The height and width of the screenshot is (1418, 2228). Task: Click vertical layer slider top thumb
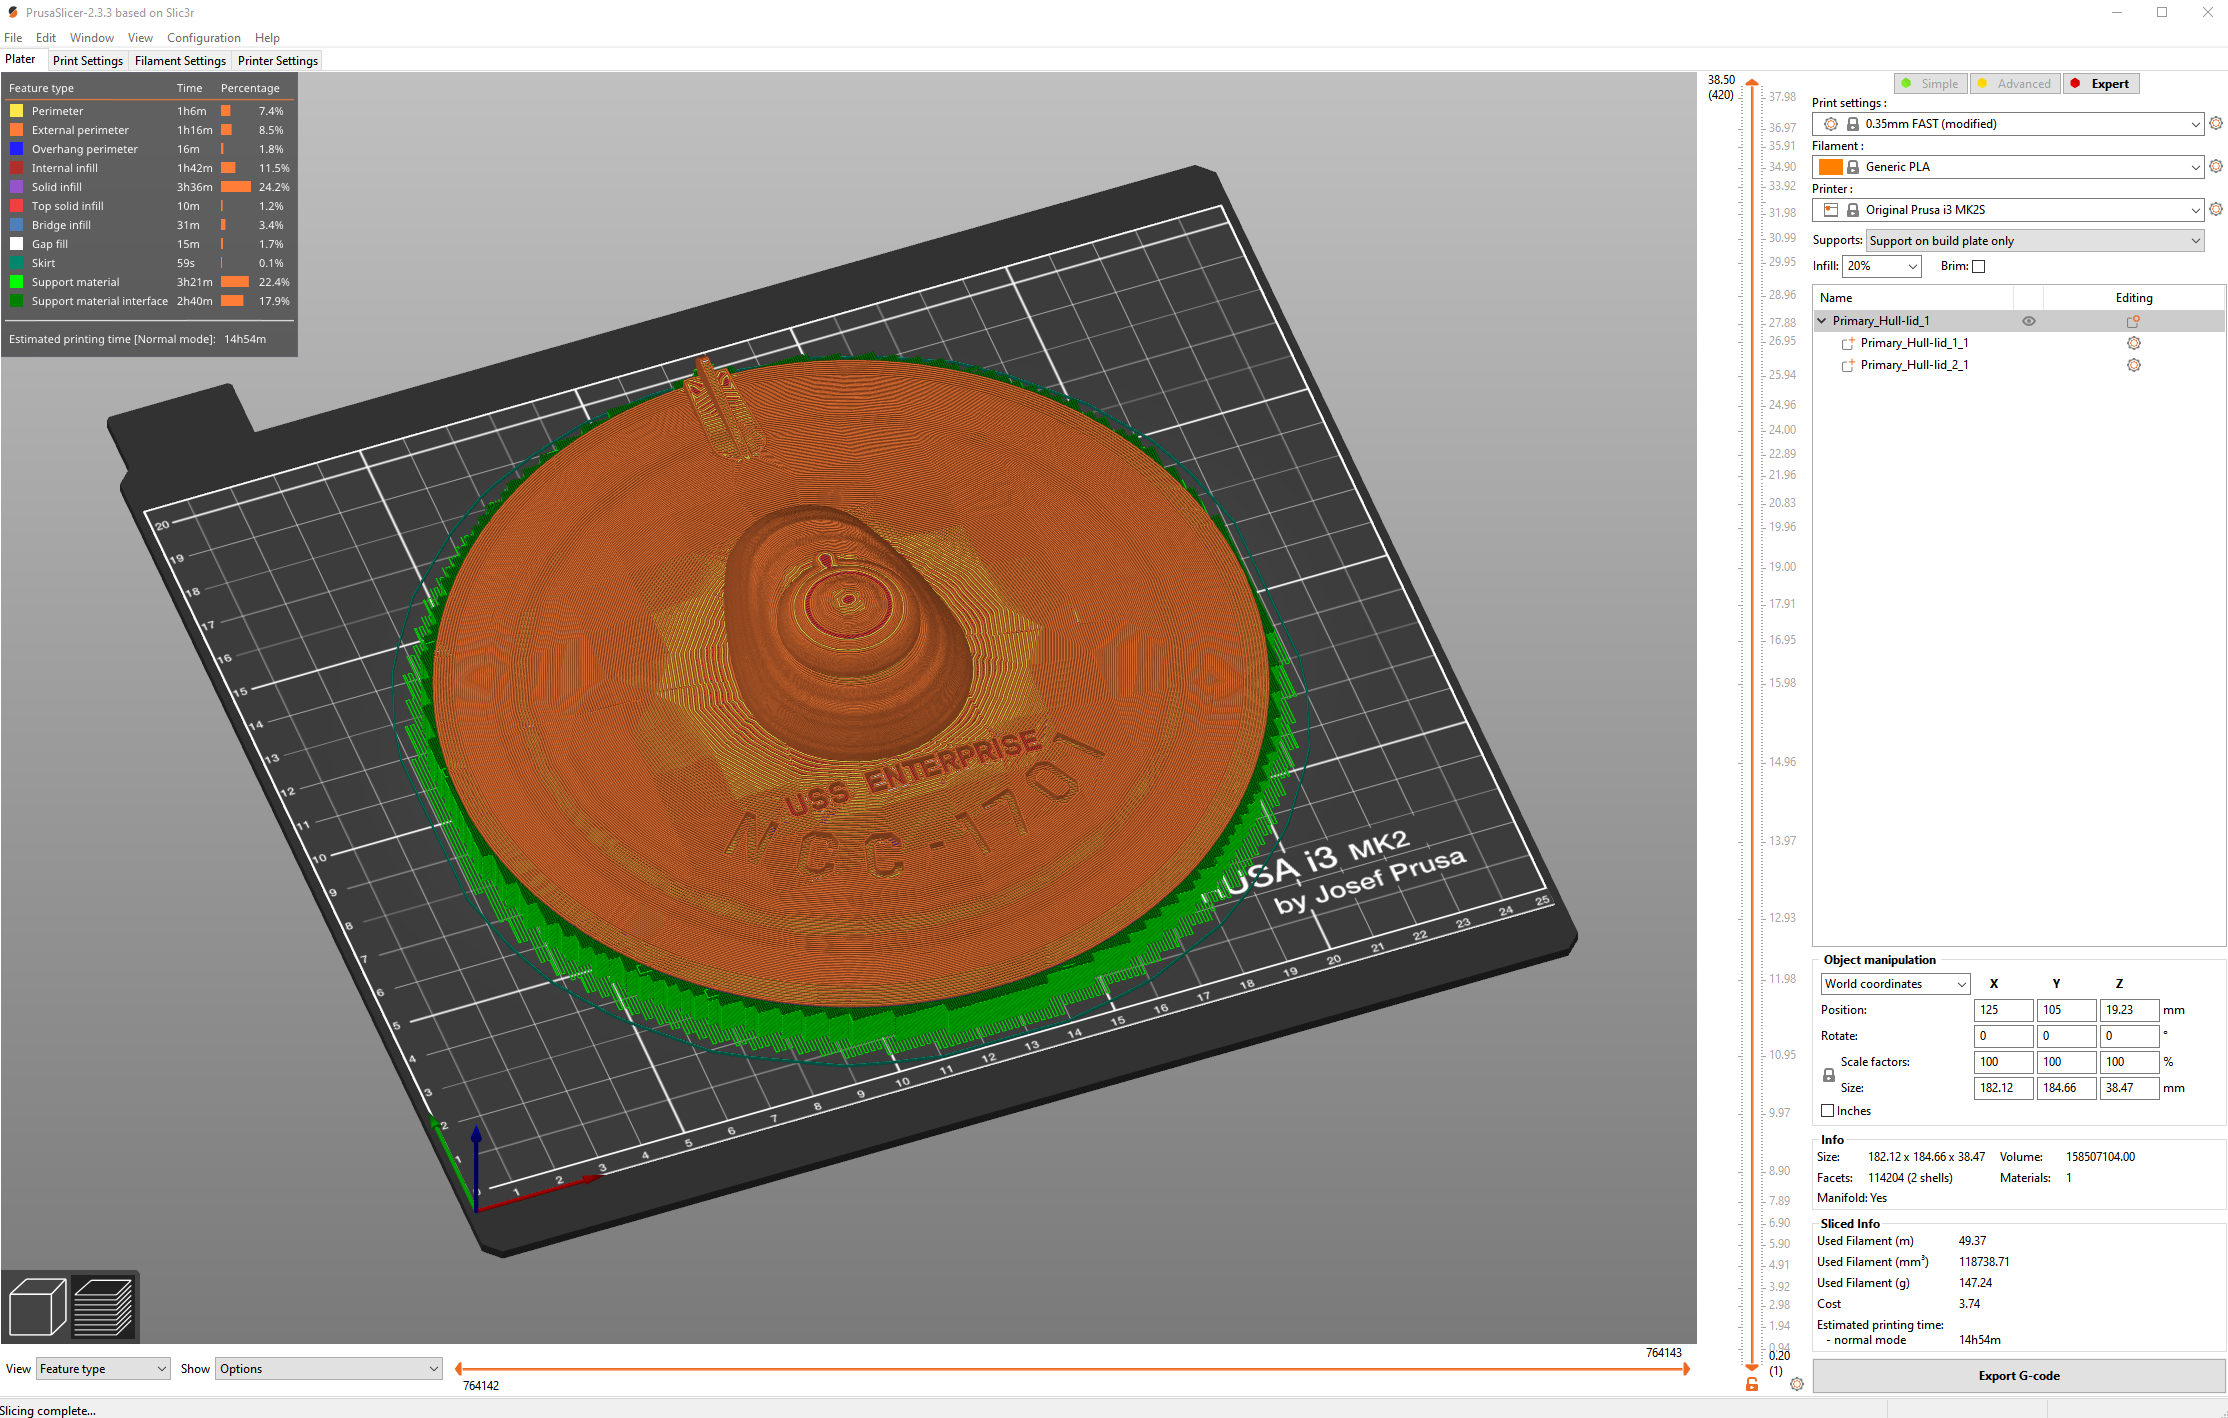(1752, 83)
